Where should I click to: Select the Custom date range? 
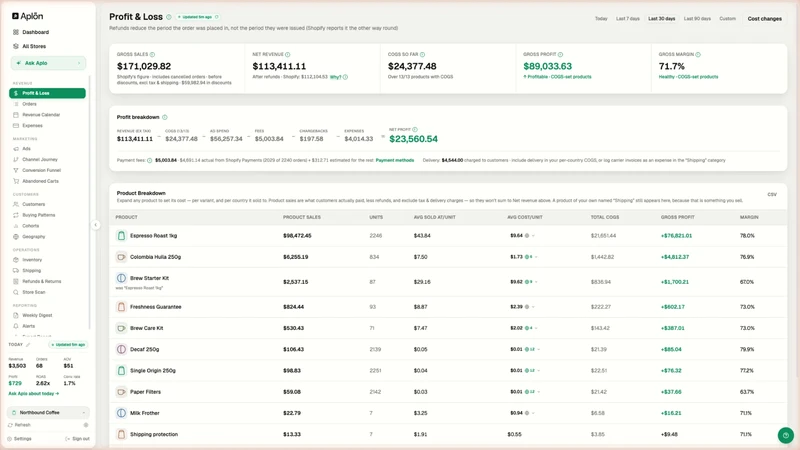click(728, 19)
